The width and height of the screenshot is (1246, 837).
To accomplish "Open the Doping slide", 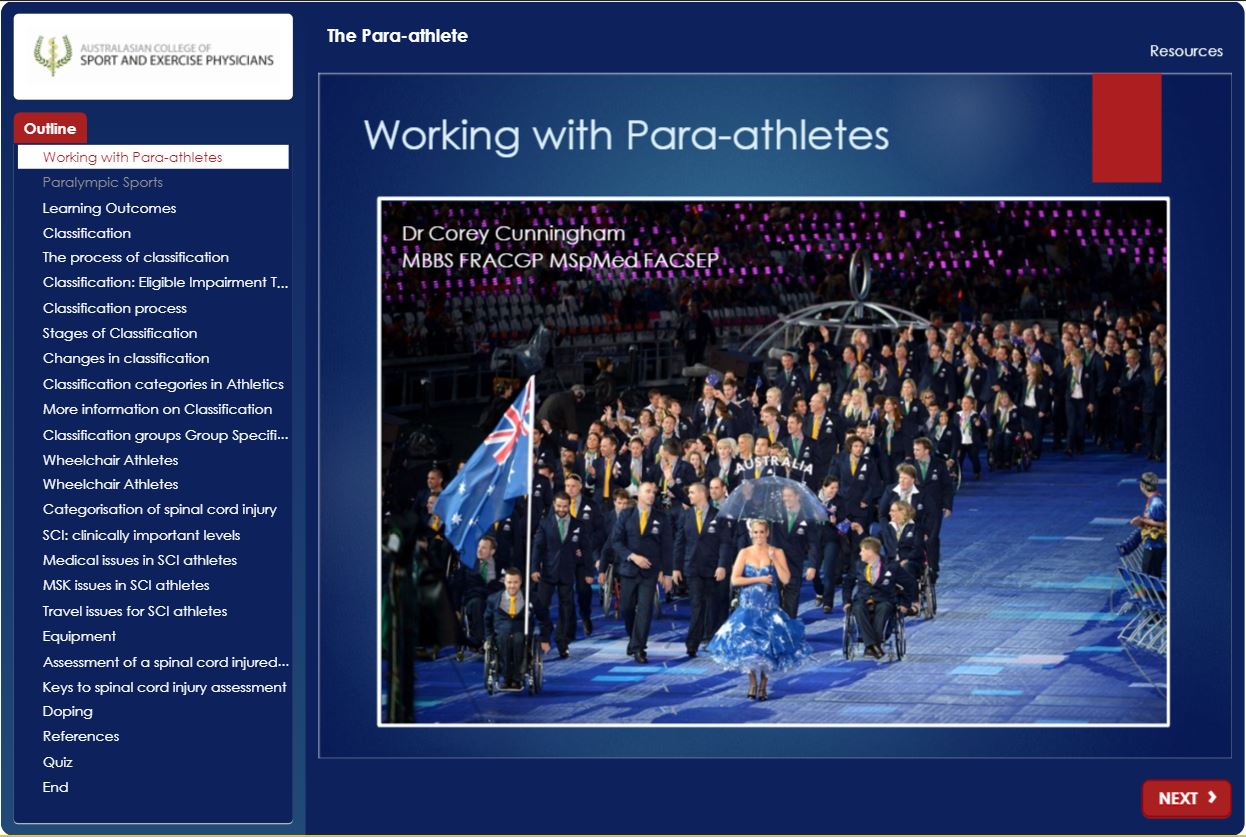I will (68, 711).
